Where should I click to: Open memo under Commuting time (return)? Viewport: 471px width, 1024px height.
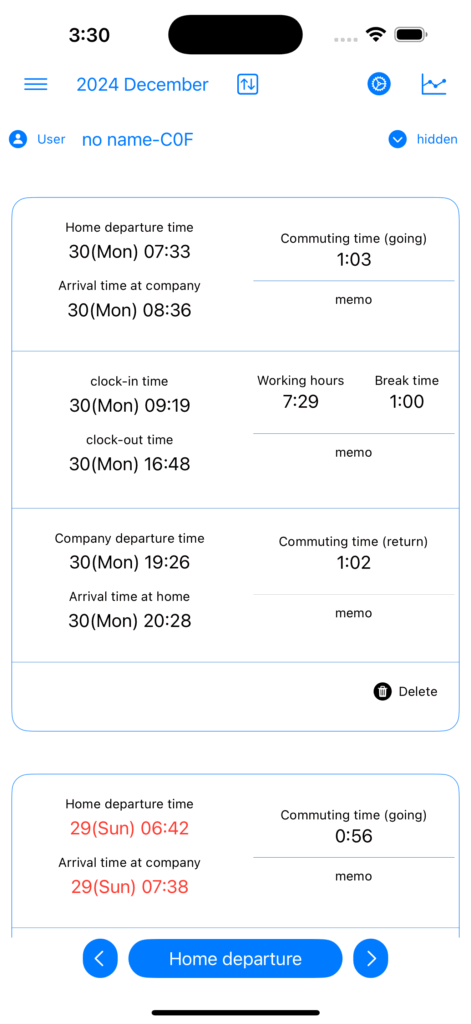point(353,613)
